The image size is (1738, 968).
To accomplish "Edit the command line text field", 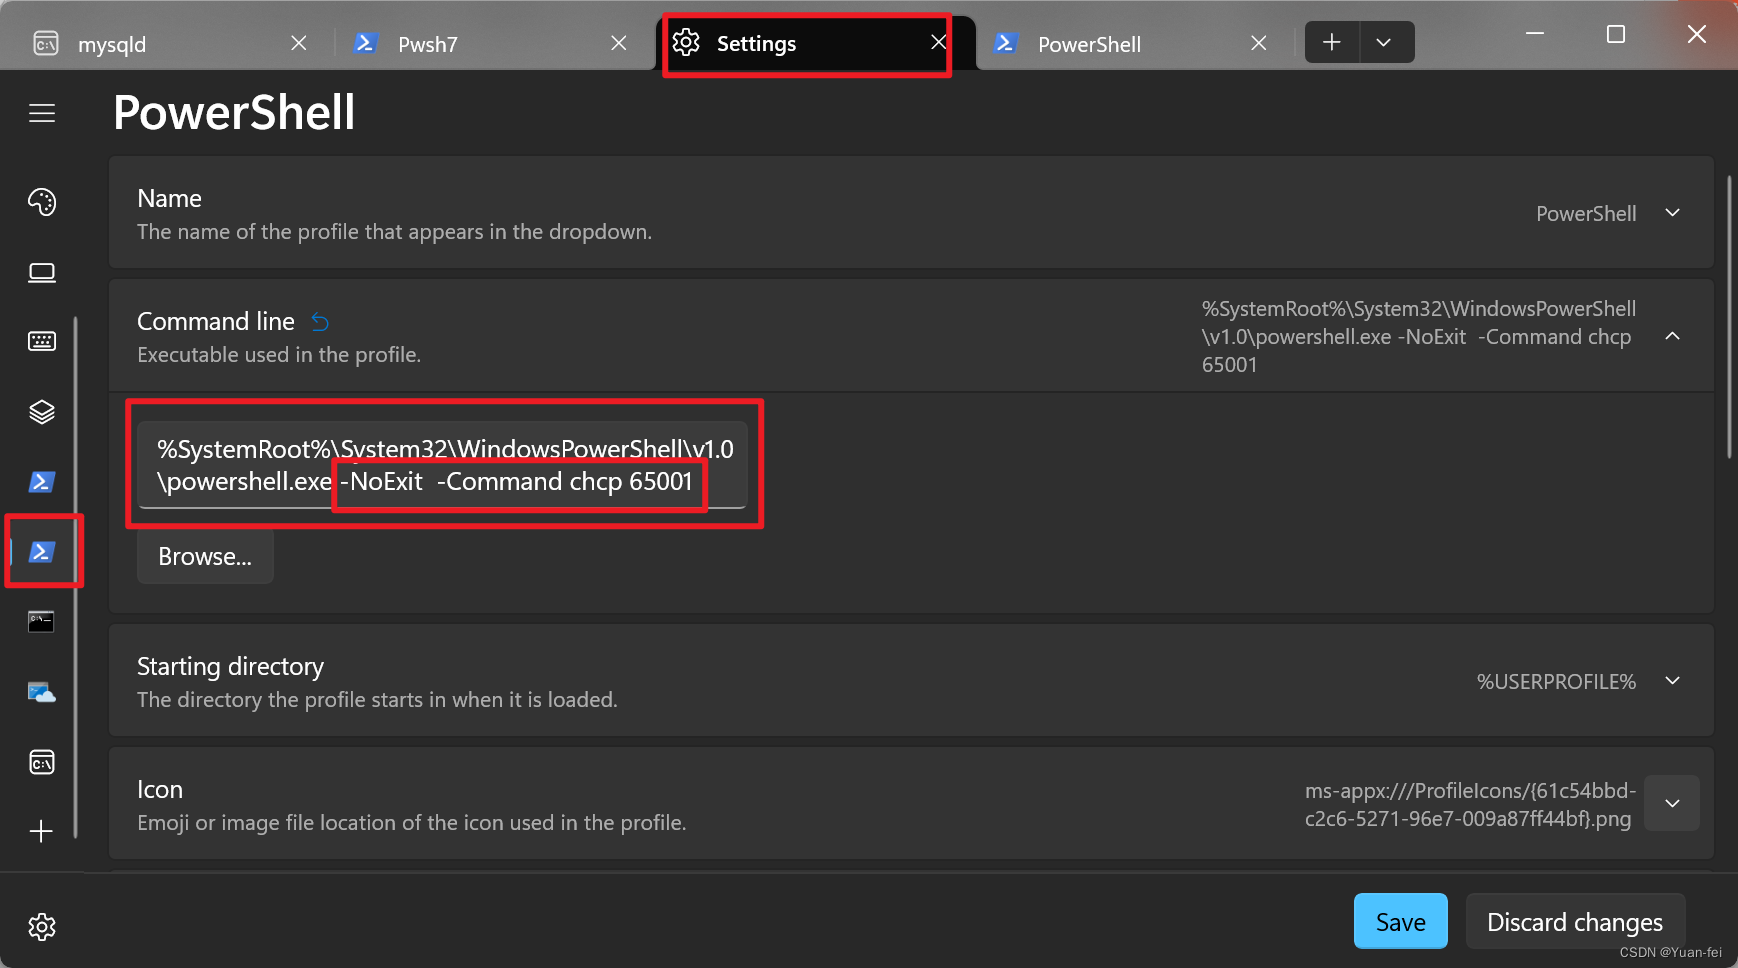I will [442, 465].
